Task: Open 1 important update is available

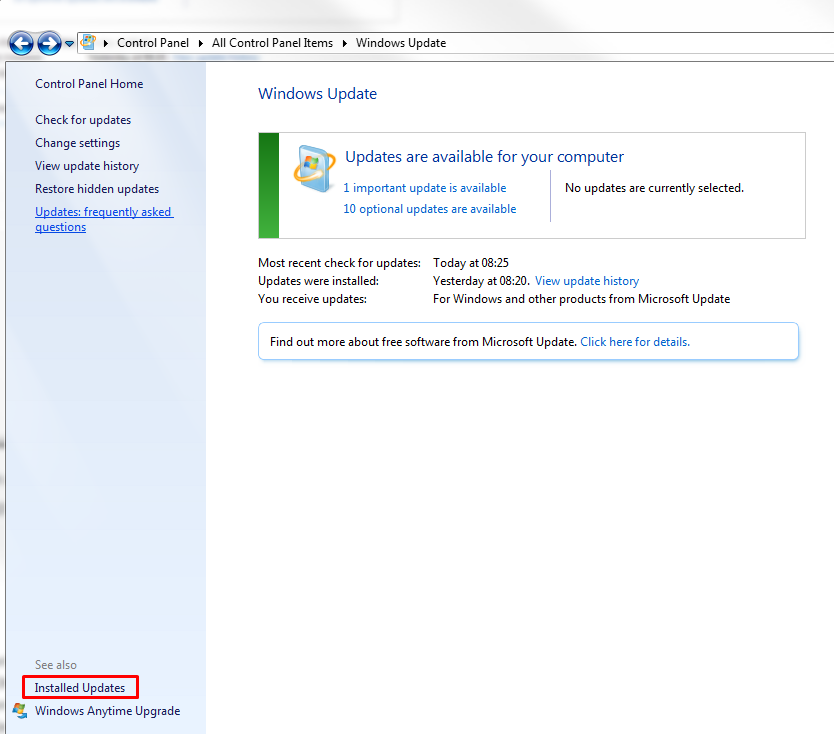Action: (x=424, y=188)
